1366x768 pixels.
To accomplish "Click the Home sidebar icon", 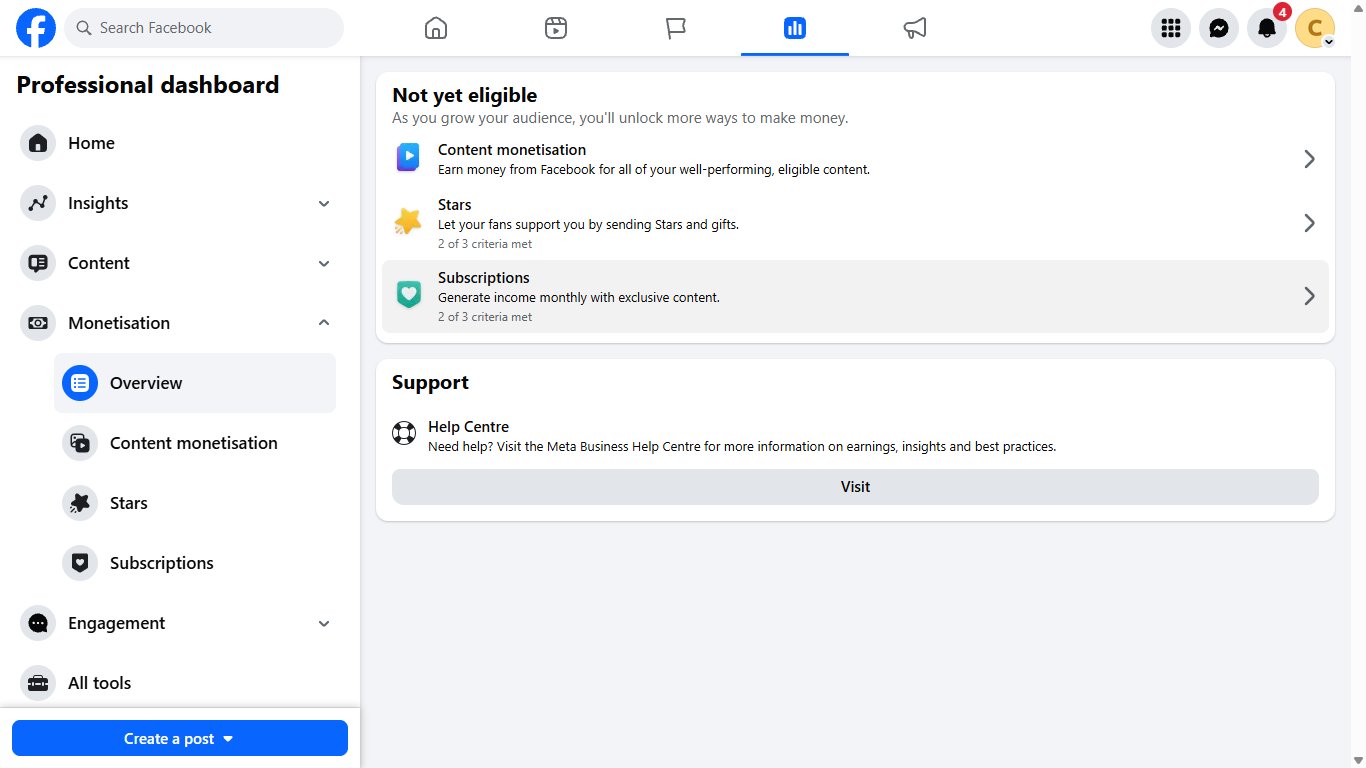I will 38,143.
